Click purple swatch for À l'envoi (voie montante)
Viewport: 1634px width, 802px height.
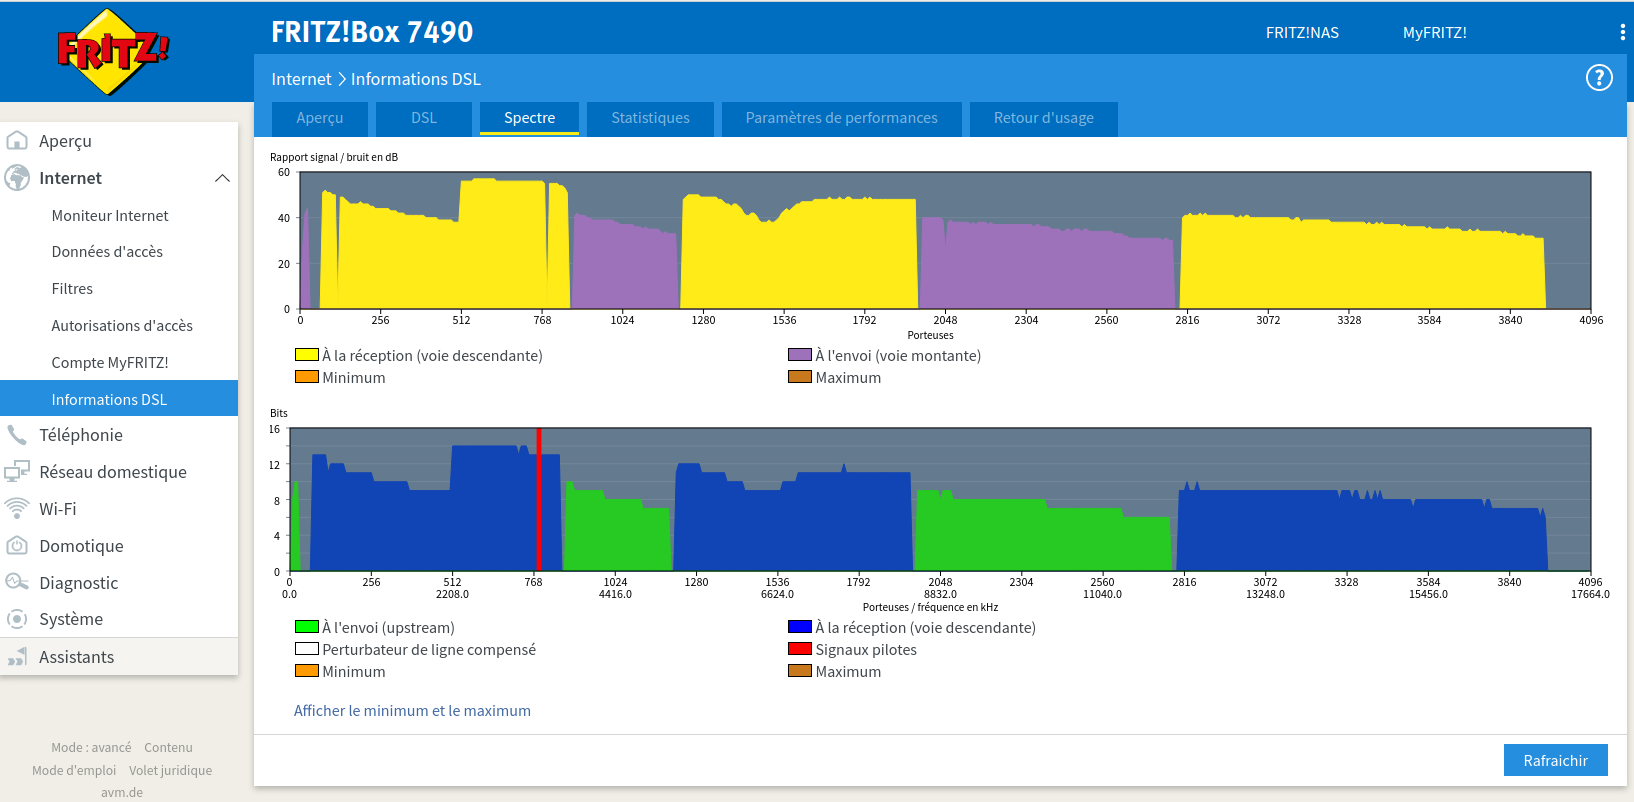click(800, 355)
